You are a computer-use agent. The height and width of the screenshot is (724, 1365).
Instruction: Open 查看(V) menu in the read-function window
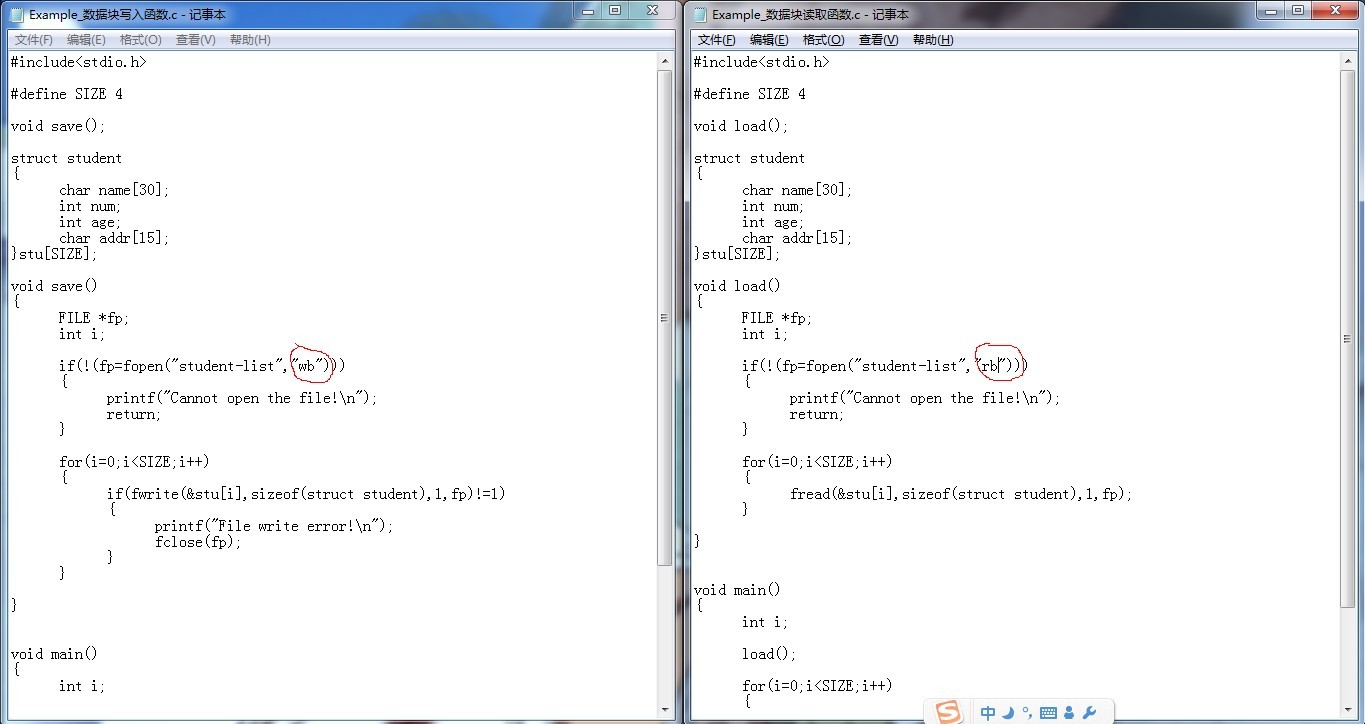click(879, 40)
